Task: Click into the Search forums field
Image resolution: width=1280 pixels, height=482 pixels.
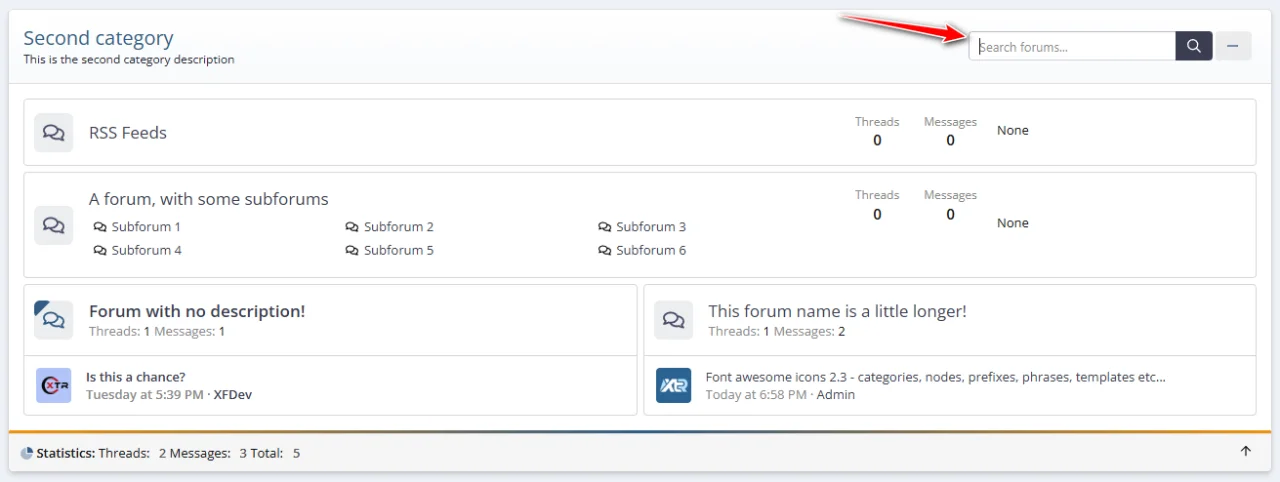Action: coord(1072,46)
